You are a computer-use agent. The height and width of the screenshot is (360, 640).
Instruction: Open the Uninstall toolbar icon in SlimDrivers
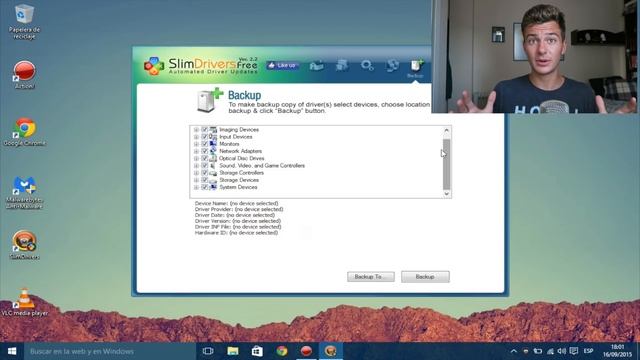[x=342, y=65]
